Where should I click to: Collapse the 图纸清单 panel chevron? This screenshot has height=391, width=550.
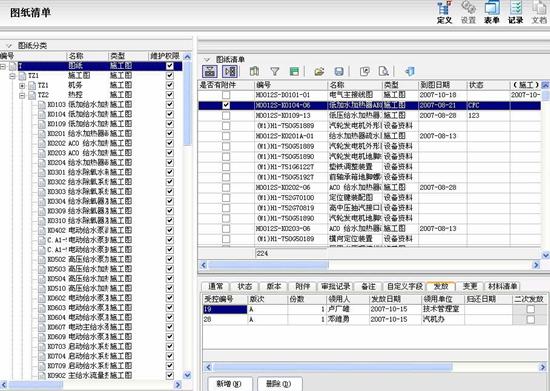click(207, 59)
